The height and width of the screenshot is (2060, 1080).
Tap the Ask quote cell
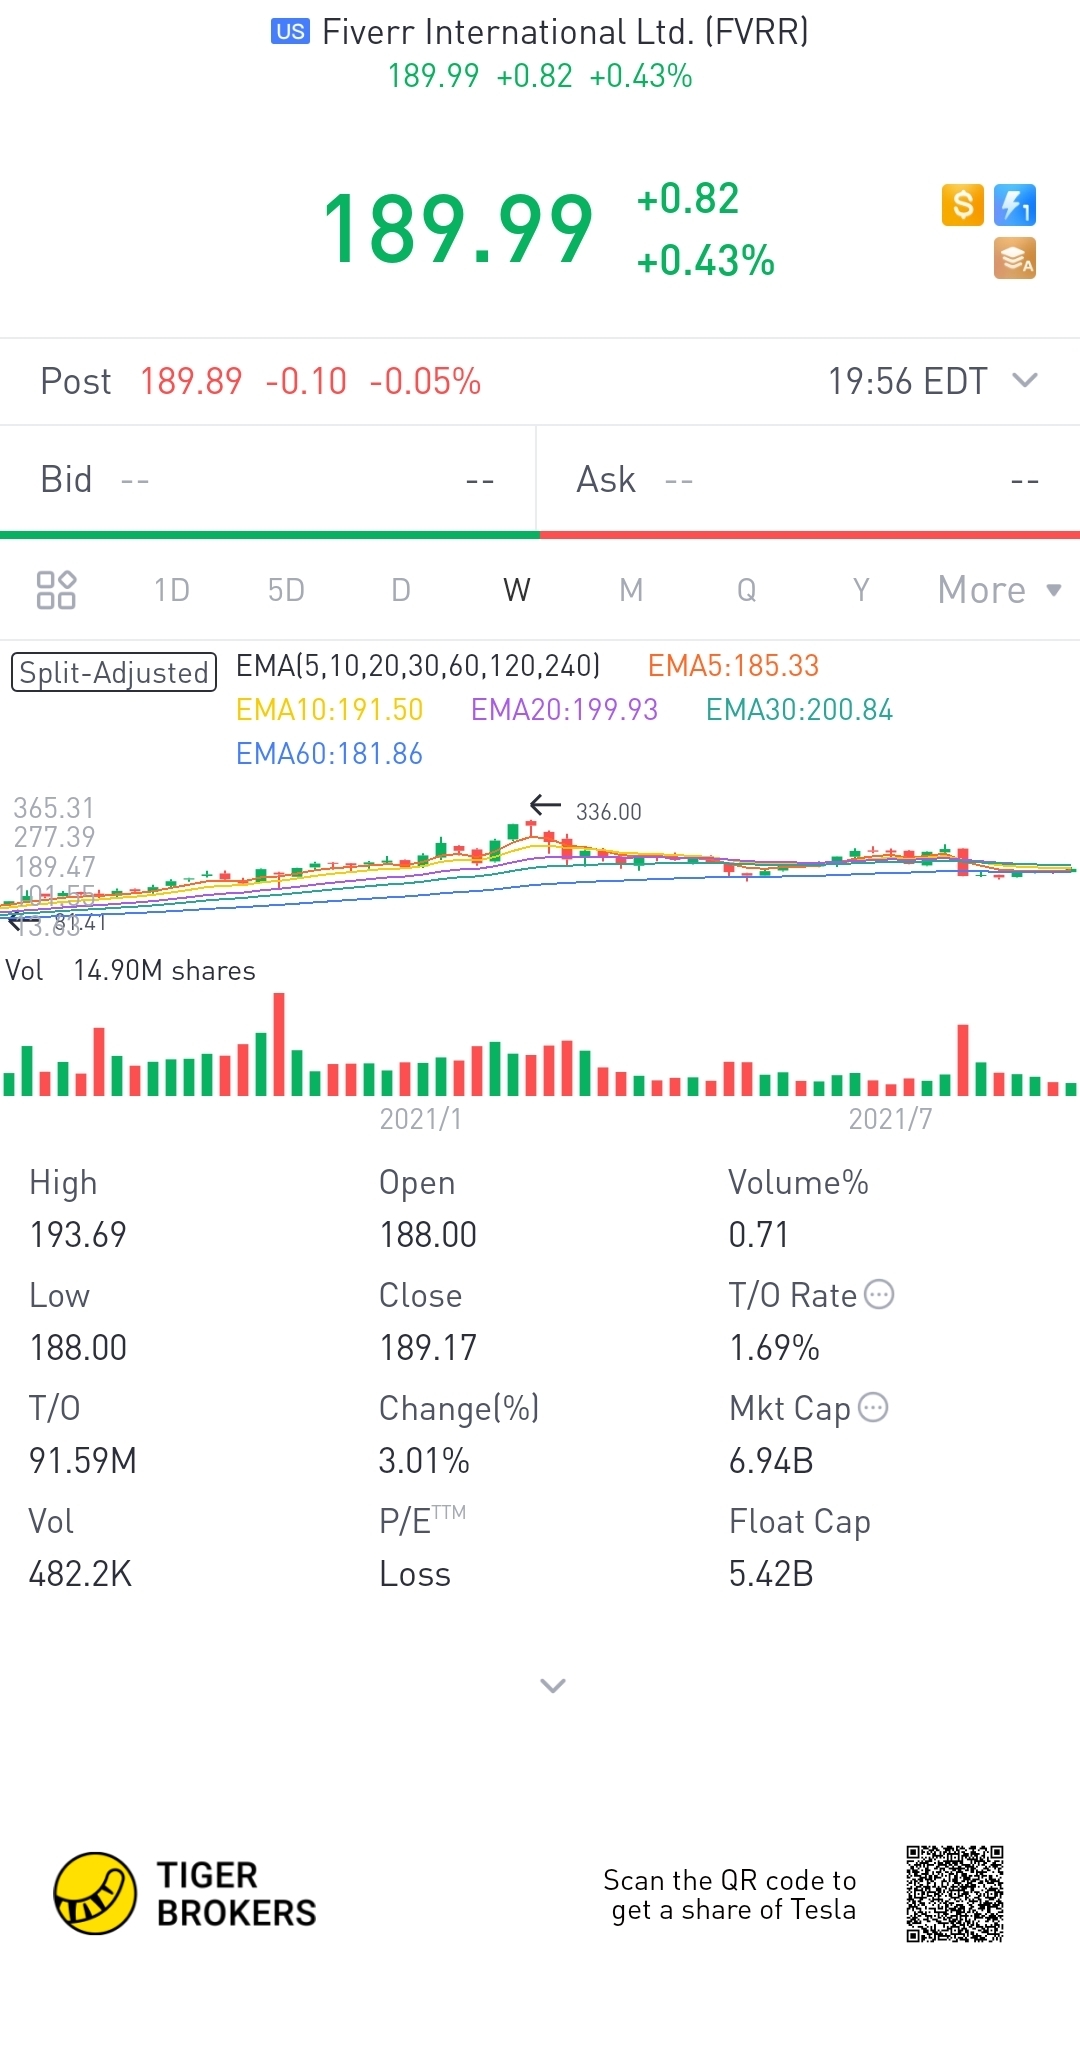click(x=808, y=479)
